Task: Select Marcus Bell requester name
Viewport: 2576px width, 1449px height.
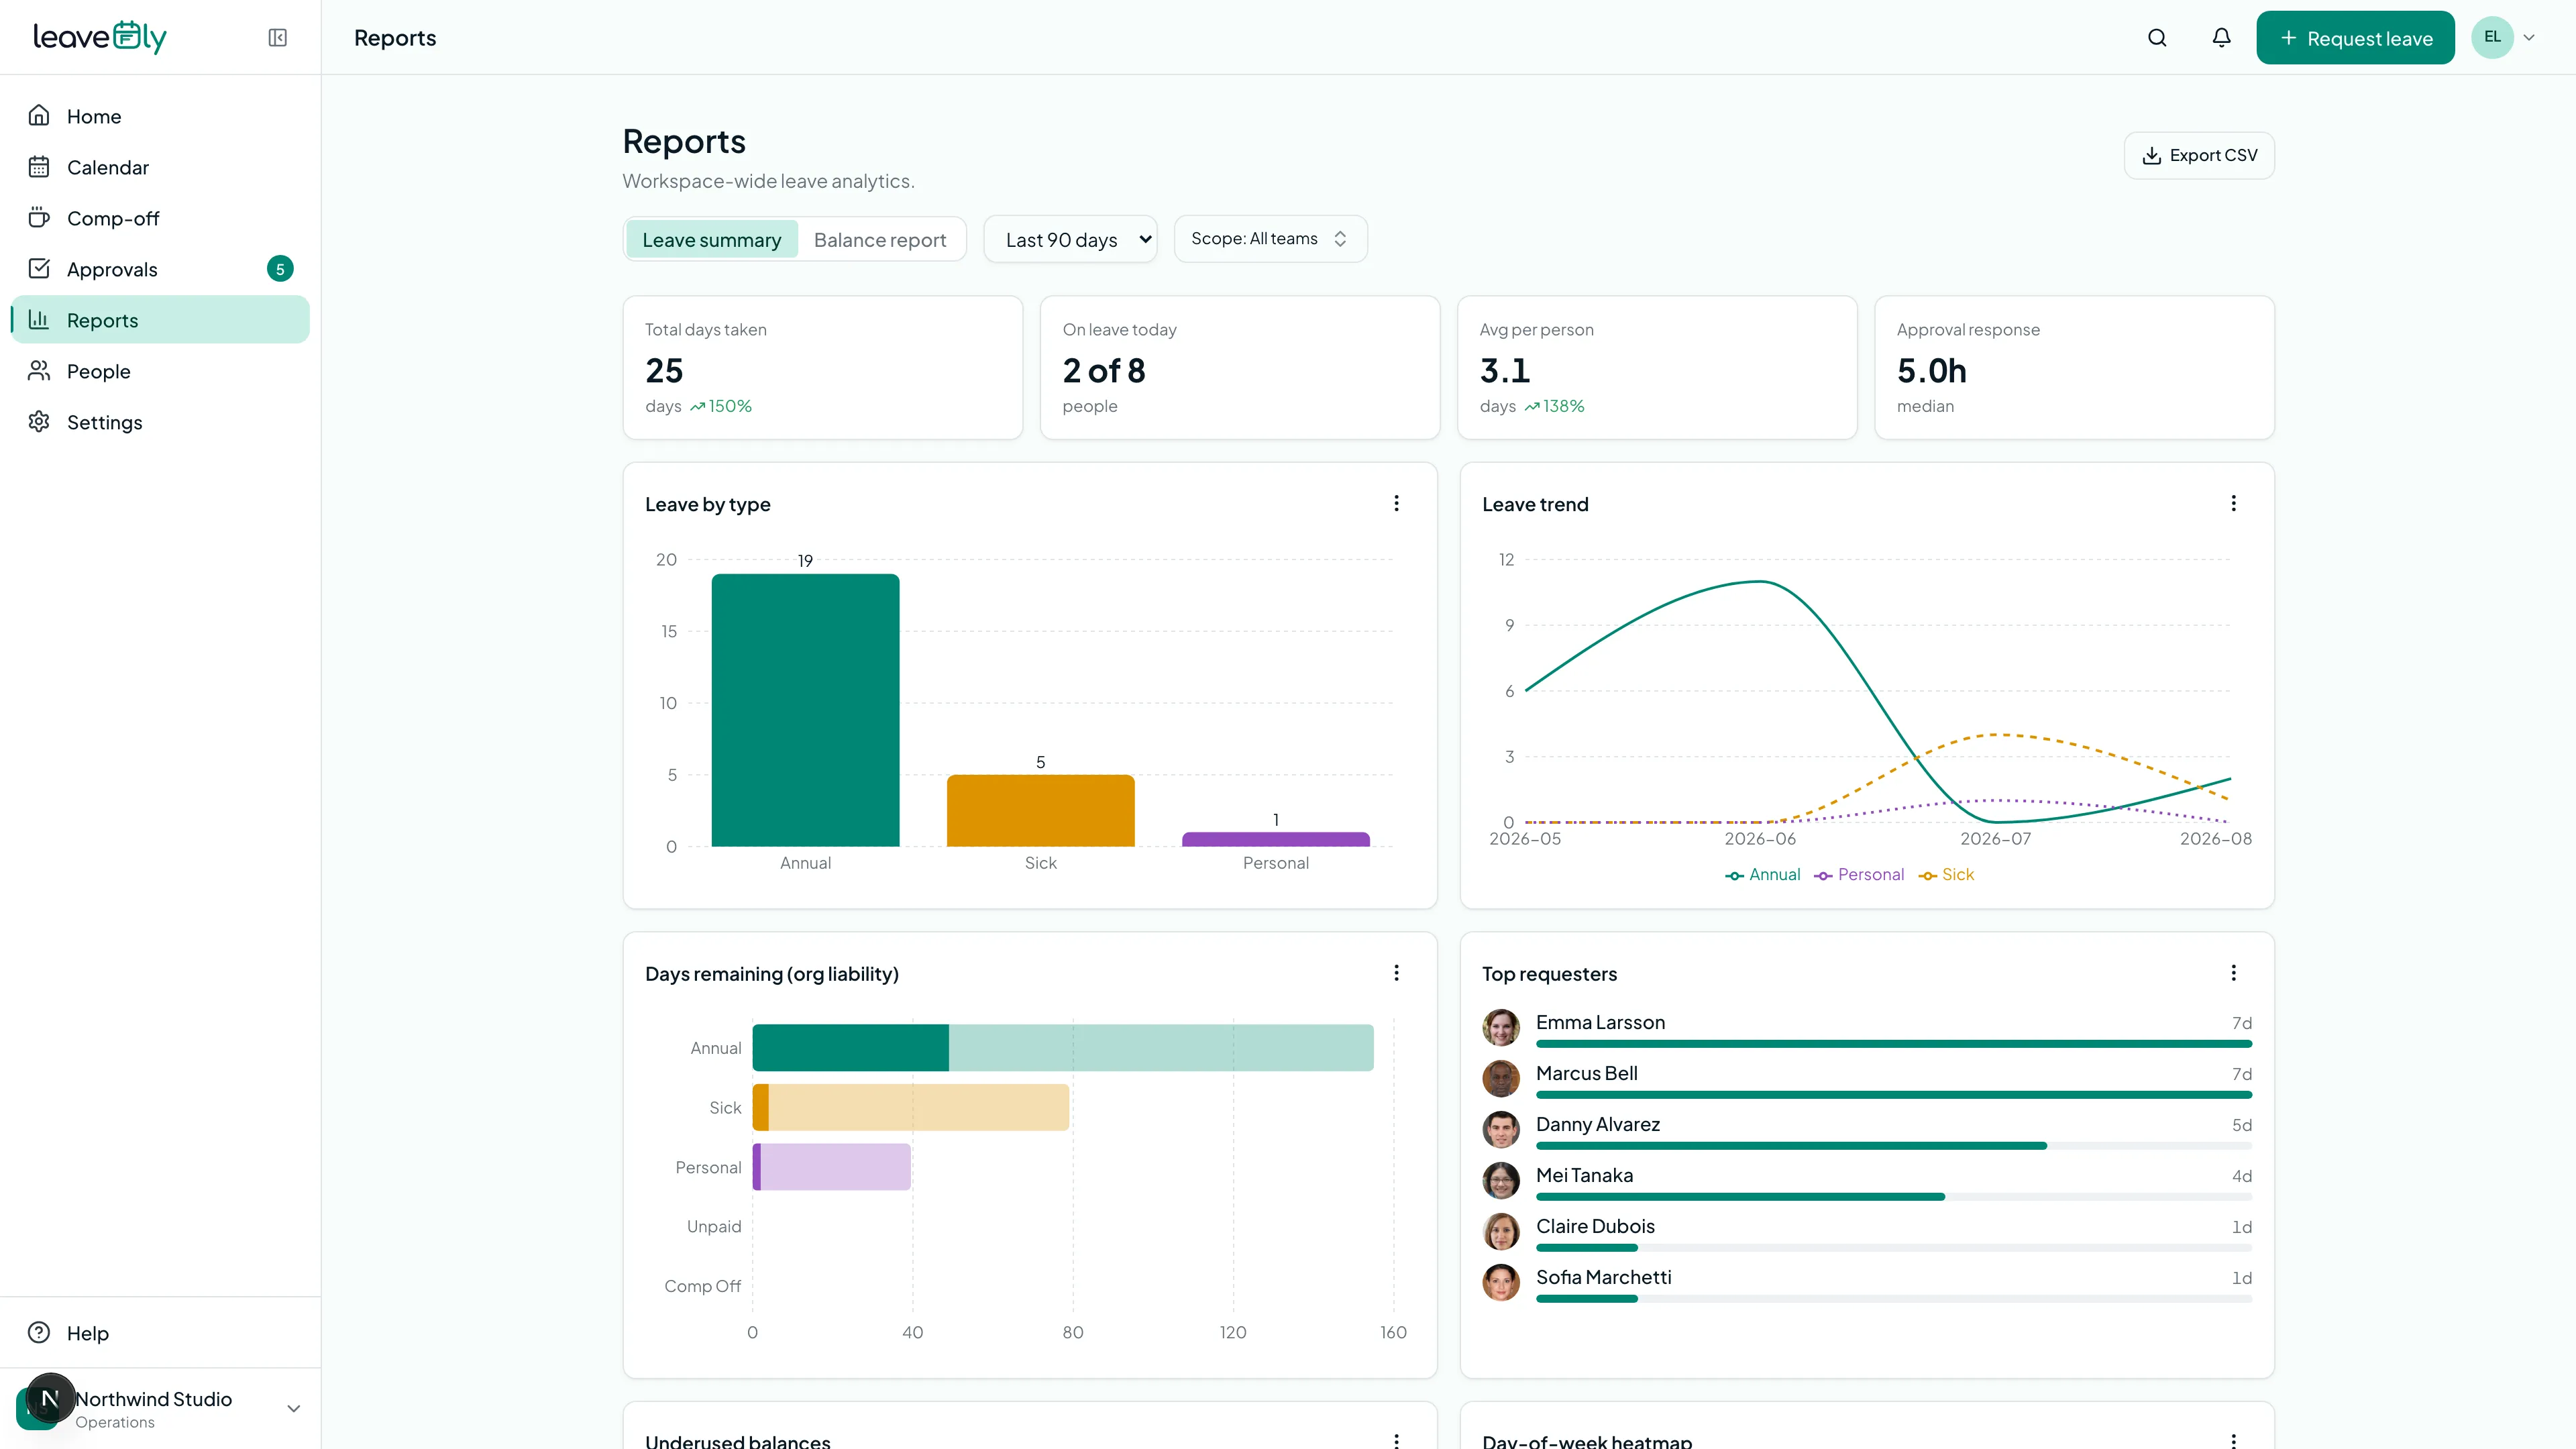Action: 1586,1074
